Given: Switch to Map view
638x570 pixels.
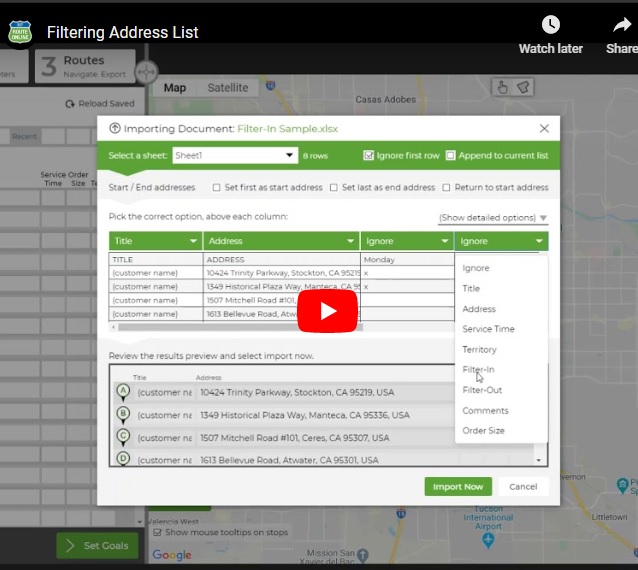Looking at the screenshot, I should tap(175, 88).
